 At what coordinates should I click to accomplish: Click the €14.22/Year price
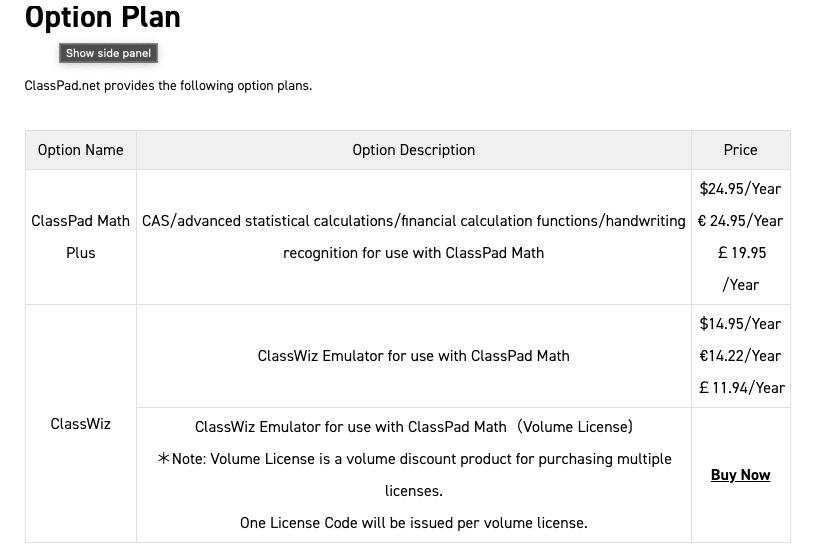pos(740,356)
